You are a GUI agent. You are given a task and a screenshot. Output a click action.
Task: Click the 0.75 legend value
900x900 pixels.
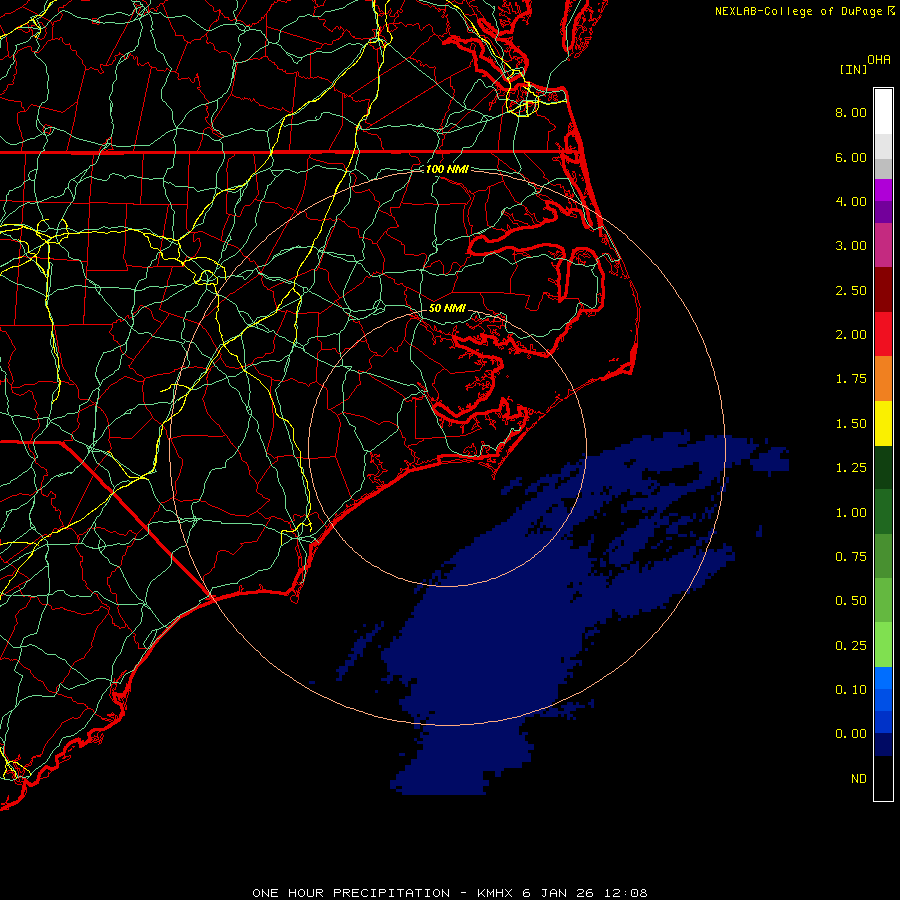tap(851, 557)
